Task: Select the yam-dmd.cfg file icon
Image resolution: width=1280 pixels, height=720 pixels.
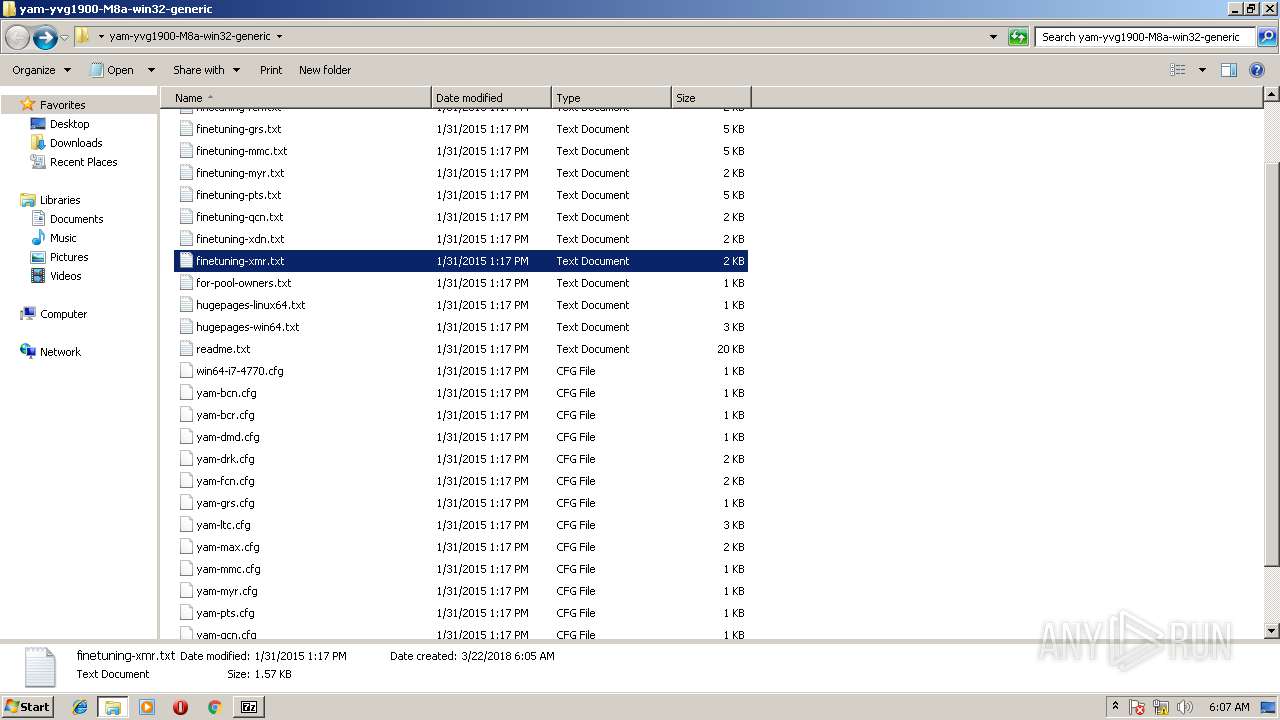Action: pyautogui.click(x=186, y=437)
